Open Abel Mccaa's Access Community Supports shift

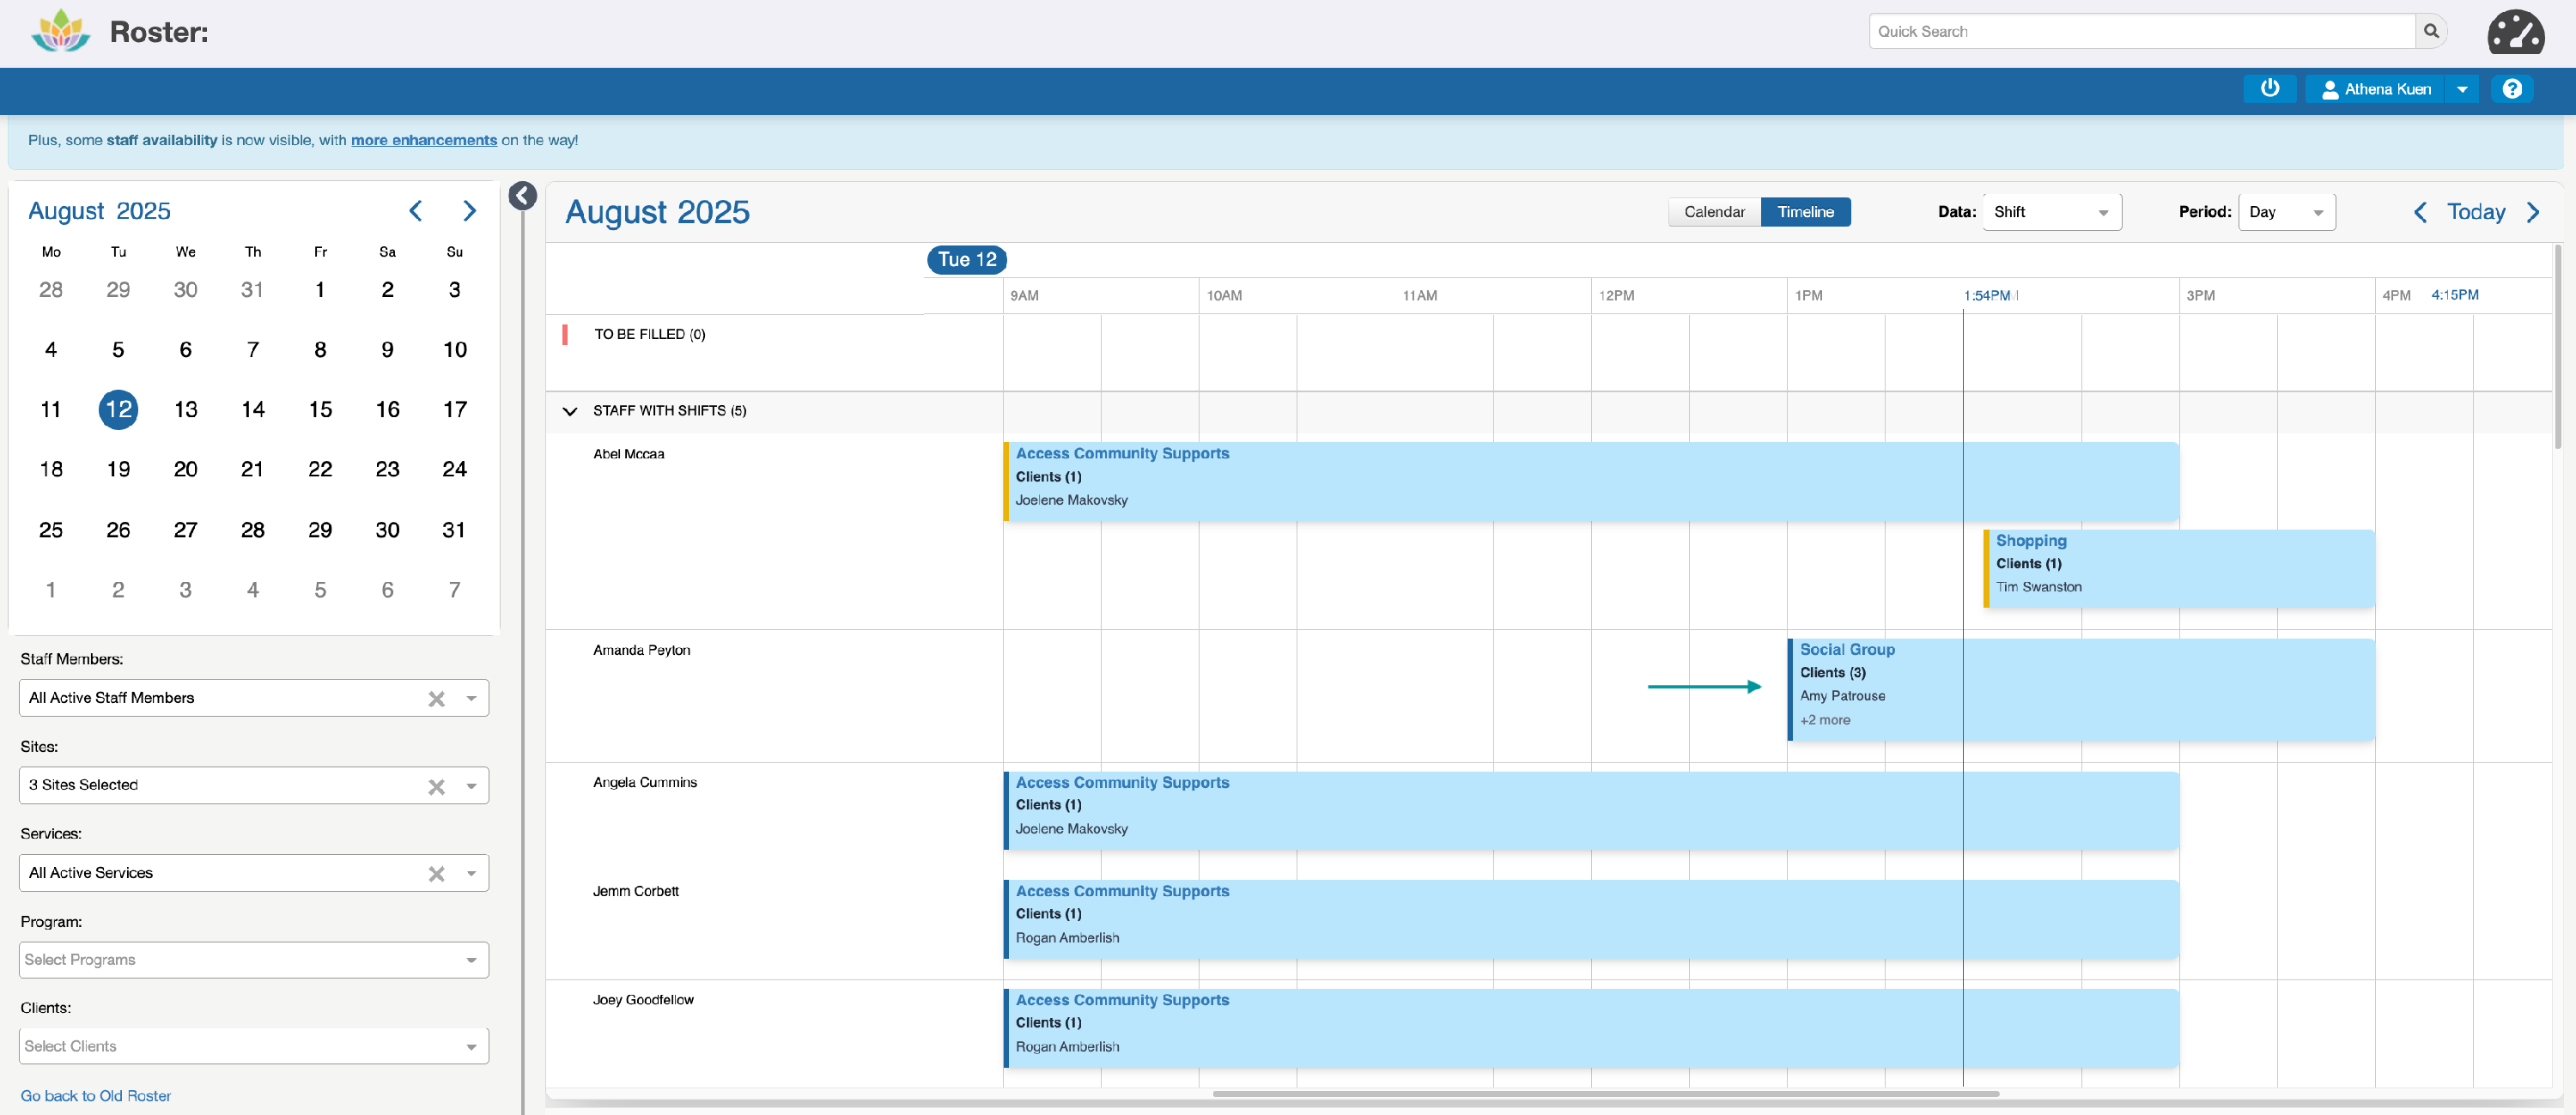tap(1591, 481)
